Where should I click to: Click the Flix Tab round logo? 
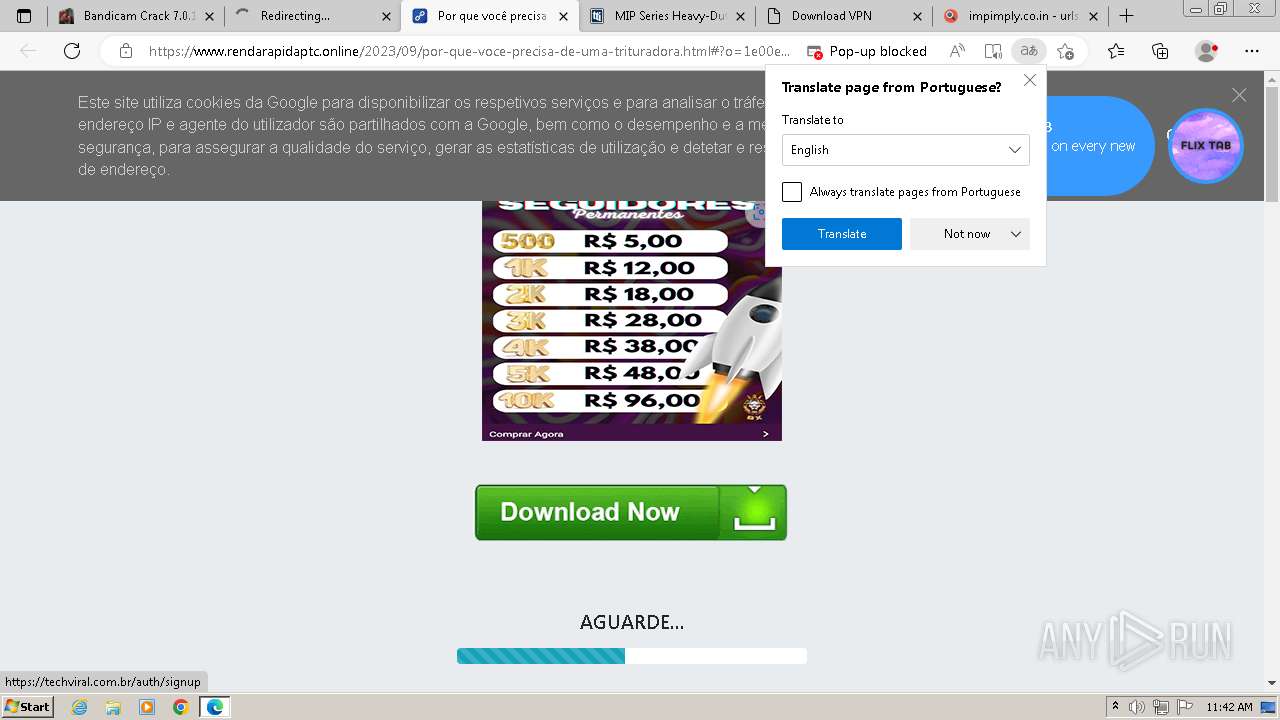pyautogui.click(x=1205, y=146)
